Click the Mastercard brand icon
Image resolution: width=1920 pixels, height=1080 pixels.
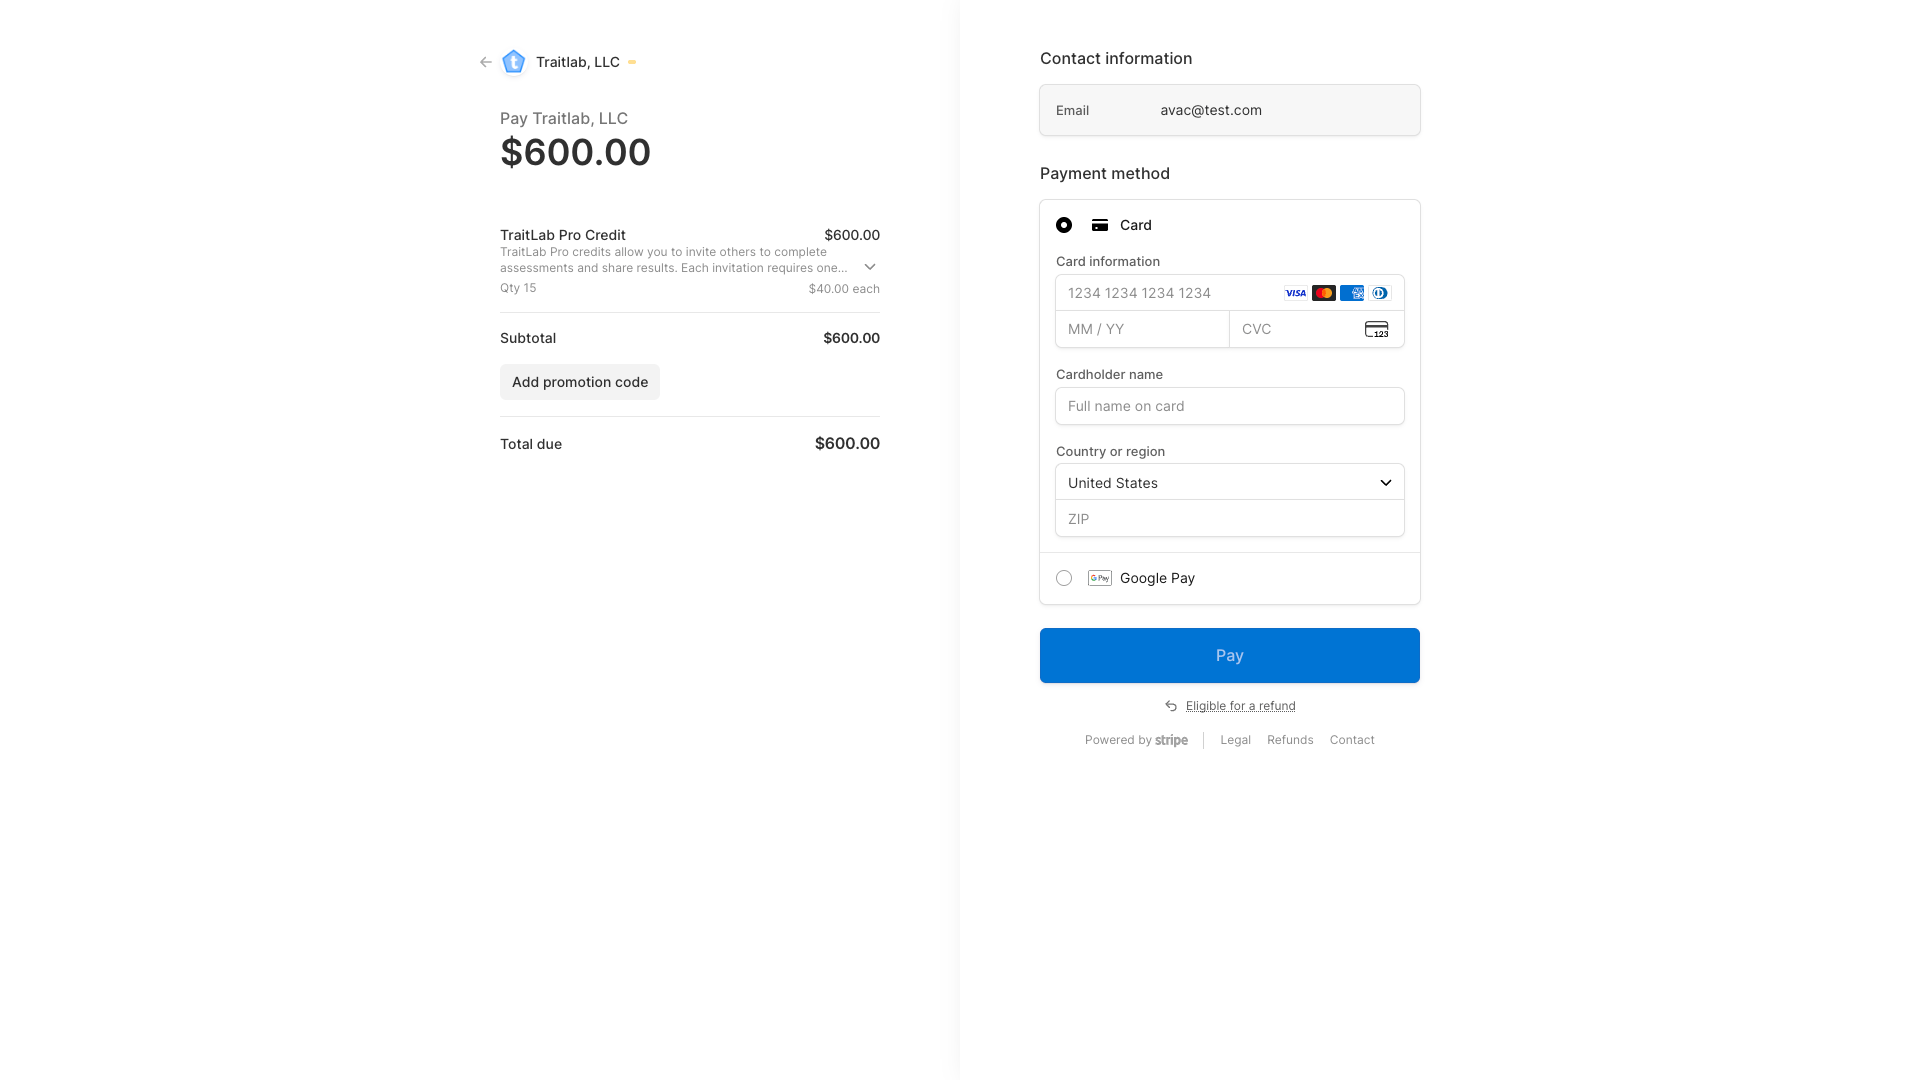[x=1324, y=293]
